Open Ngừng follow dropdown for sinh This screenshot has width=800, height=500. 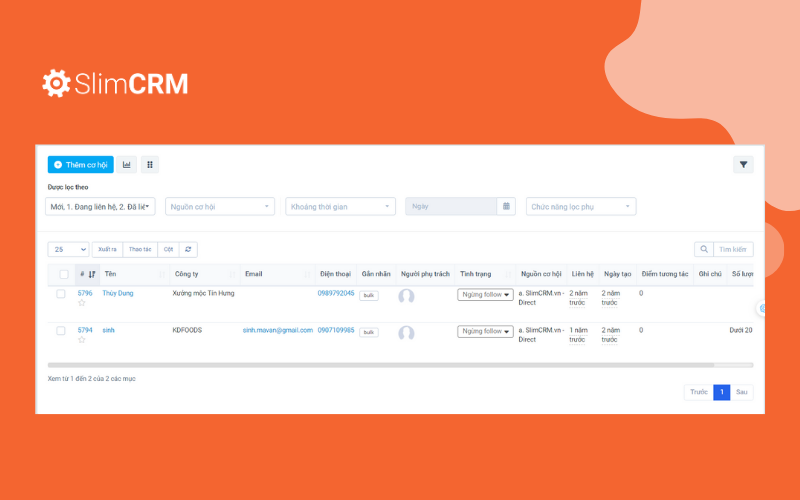485,331
